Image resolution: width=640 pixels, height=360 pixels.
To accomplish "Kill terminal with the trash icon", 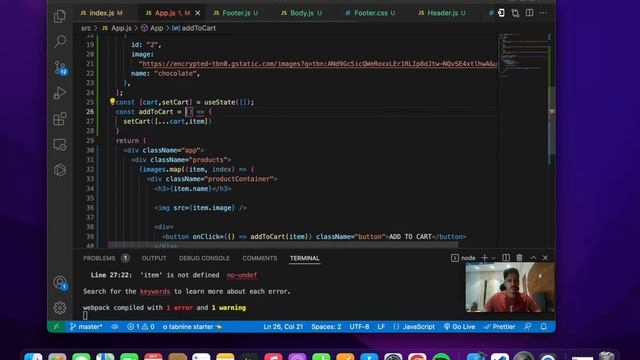I will (x=519, y=258).
